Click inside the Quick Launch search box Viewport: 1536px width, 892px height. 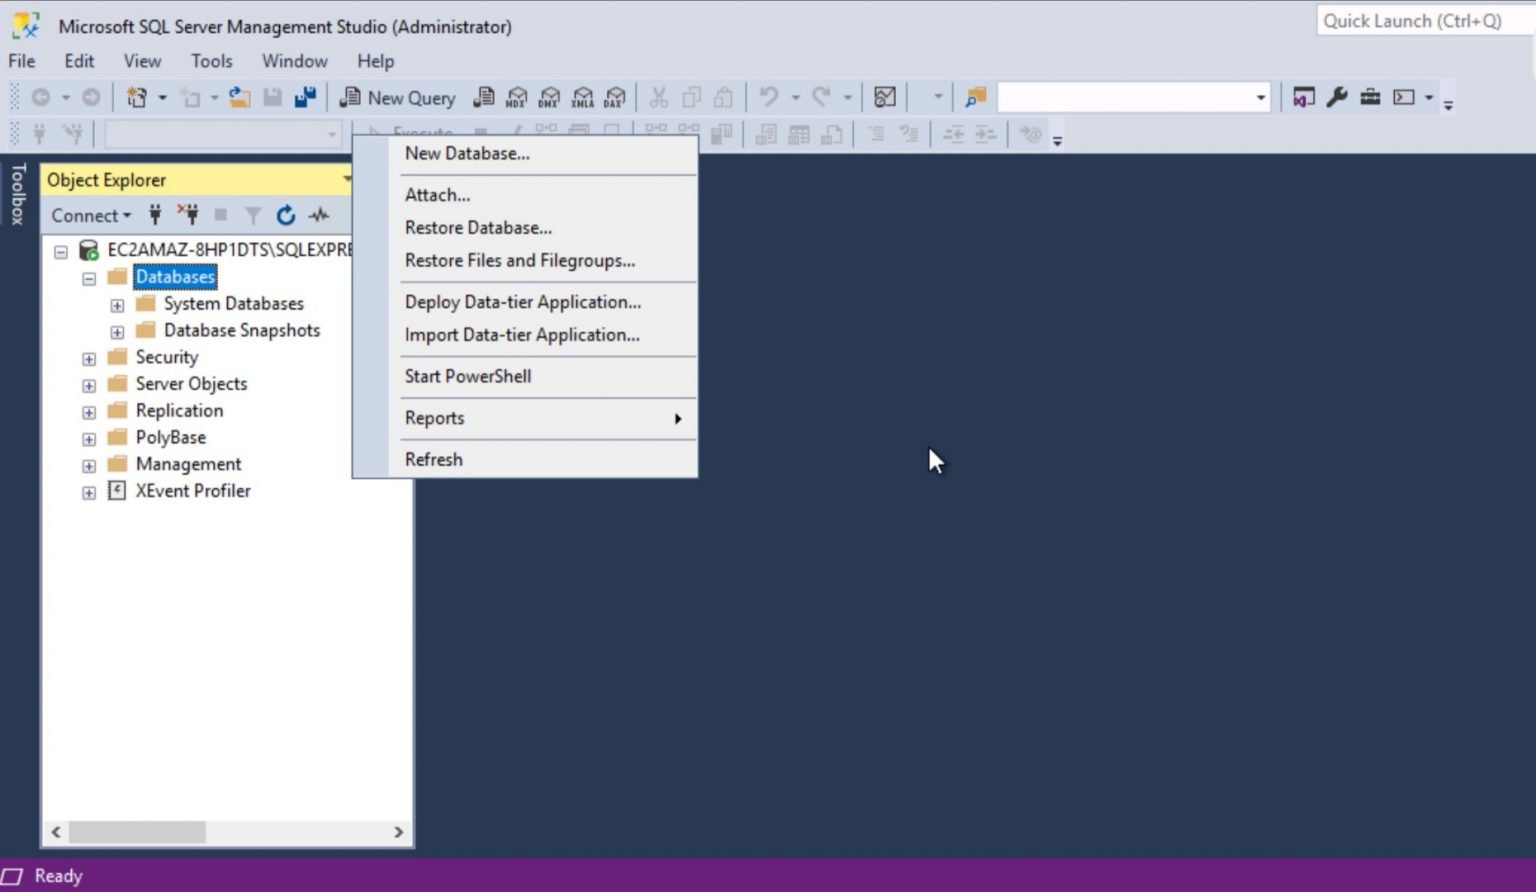1420,20
